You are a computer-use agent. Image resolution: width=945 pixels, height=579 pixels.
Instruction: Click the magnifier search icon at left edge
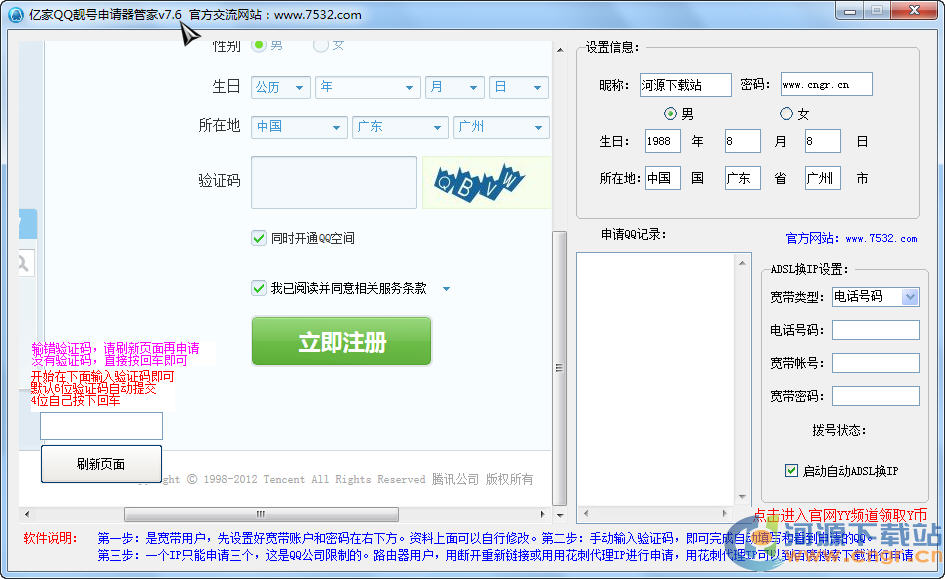point(24,264)
